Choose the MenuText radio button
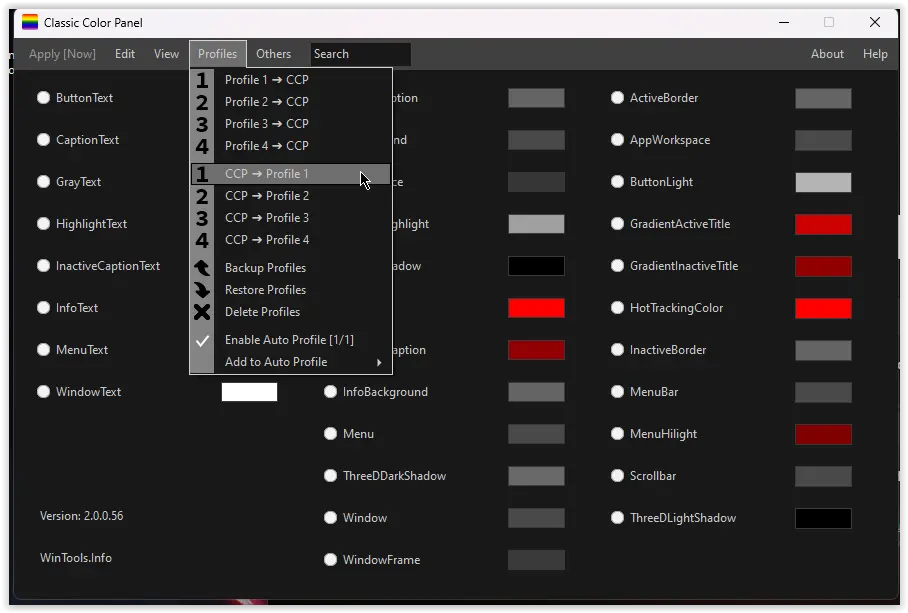 click(x=43, y=350)
